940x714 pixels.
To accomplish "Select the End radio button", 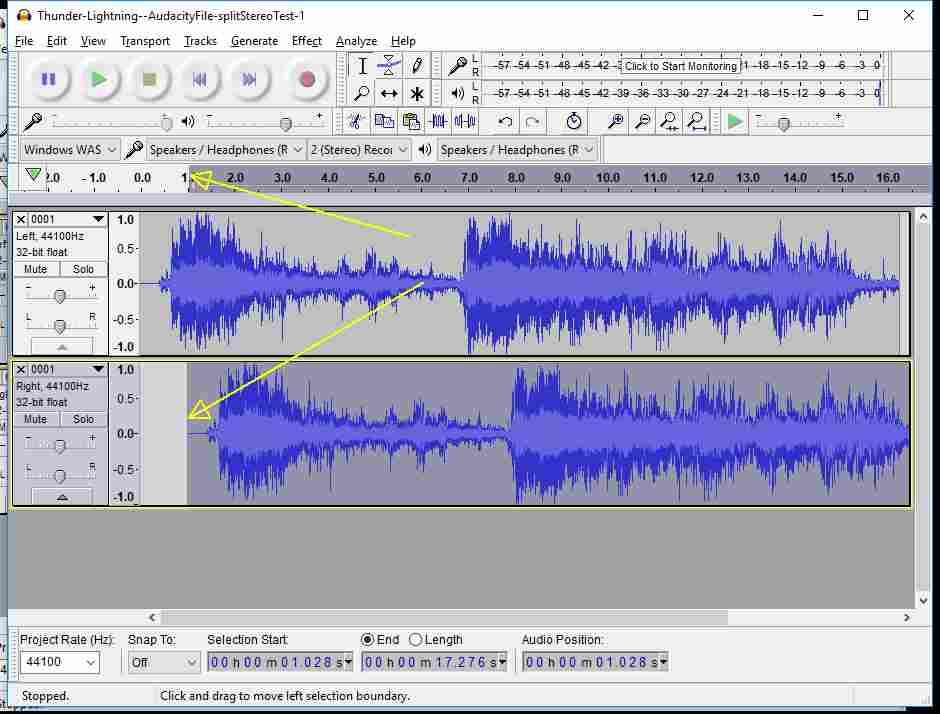I will pyautogui.click(x=367, y=640).
